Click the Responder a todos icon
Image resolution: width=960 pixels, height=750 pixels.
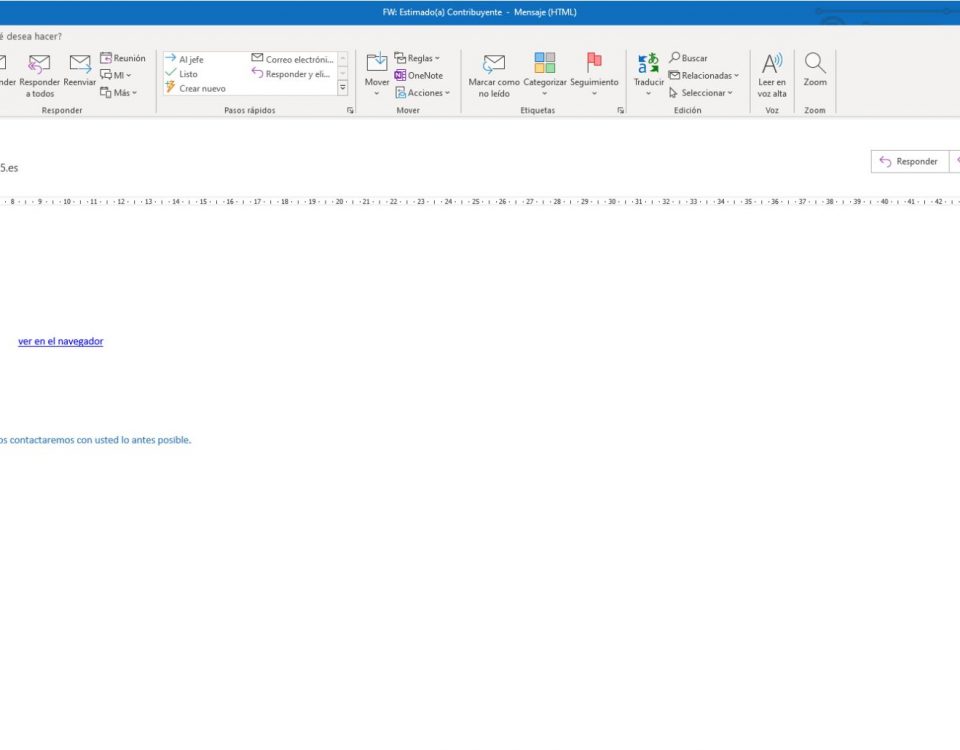click(40, 65)
